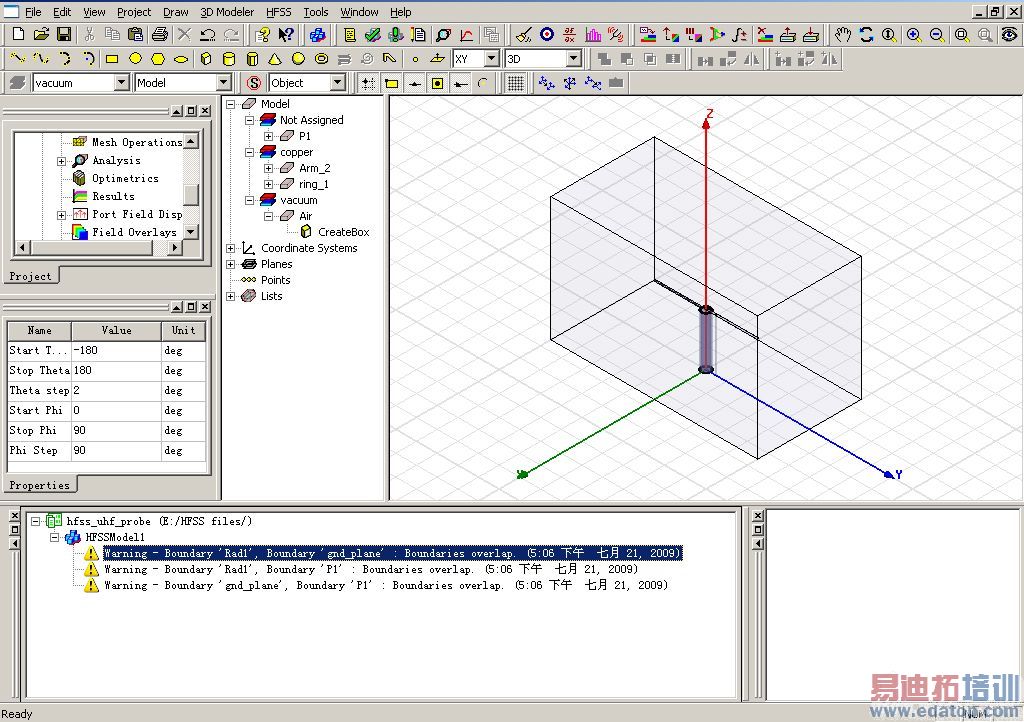
Task: Select the Rad1 gnd_plane overlap warning
Action: [392, 553]
